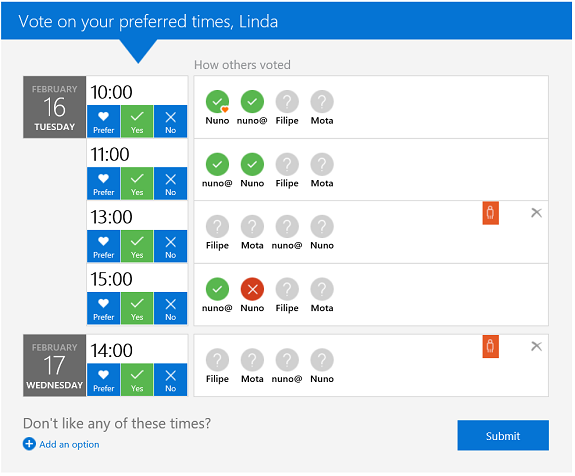Click the orange person icon on the 14:00 row
575x476 pixels.
click(x=492, y=347)
